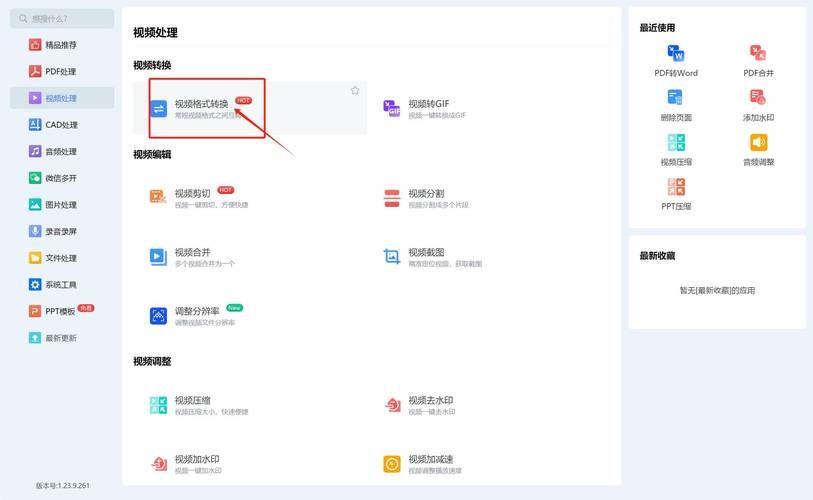813x500 pixels.
Task: Open CAD处理 category
Action: [x=53, y=125]
